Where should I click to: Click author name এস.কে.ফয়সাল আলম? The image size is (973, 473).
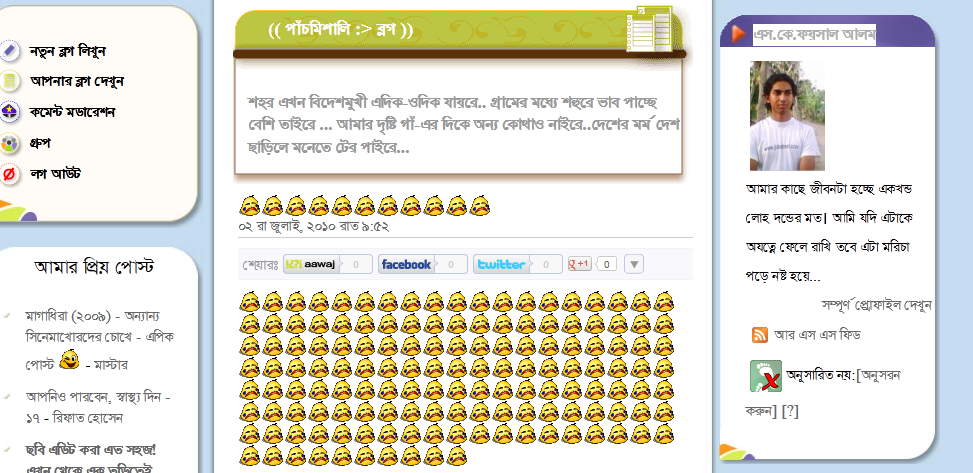pyautogui.click(x=814, y=35)
